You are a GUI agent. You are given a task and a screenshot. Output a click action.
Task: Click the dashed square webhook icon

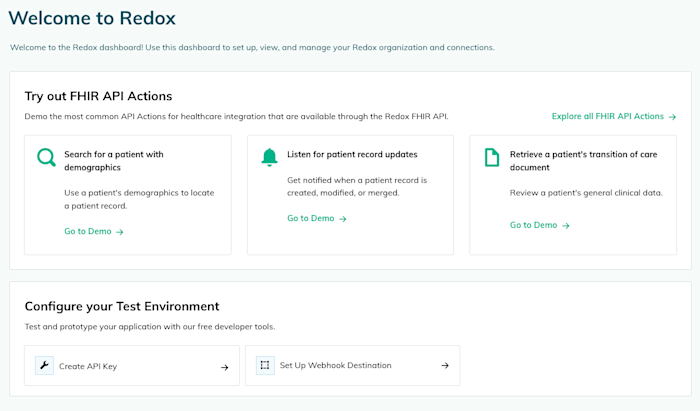(x=265, y=365)
